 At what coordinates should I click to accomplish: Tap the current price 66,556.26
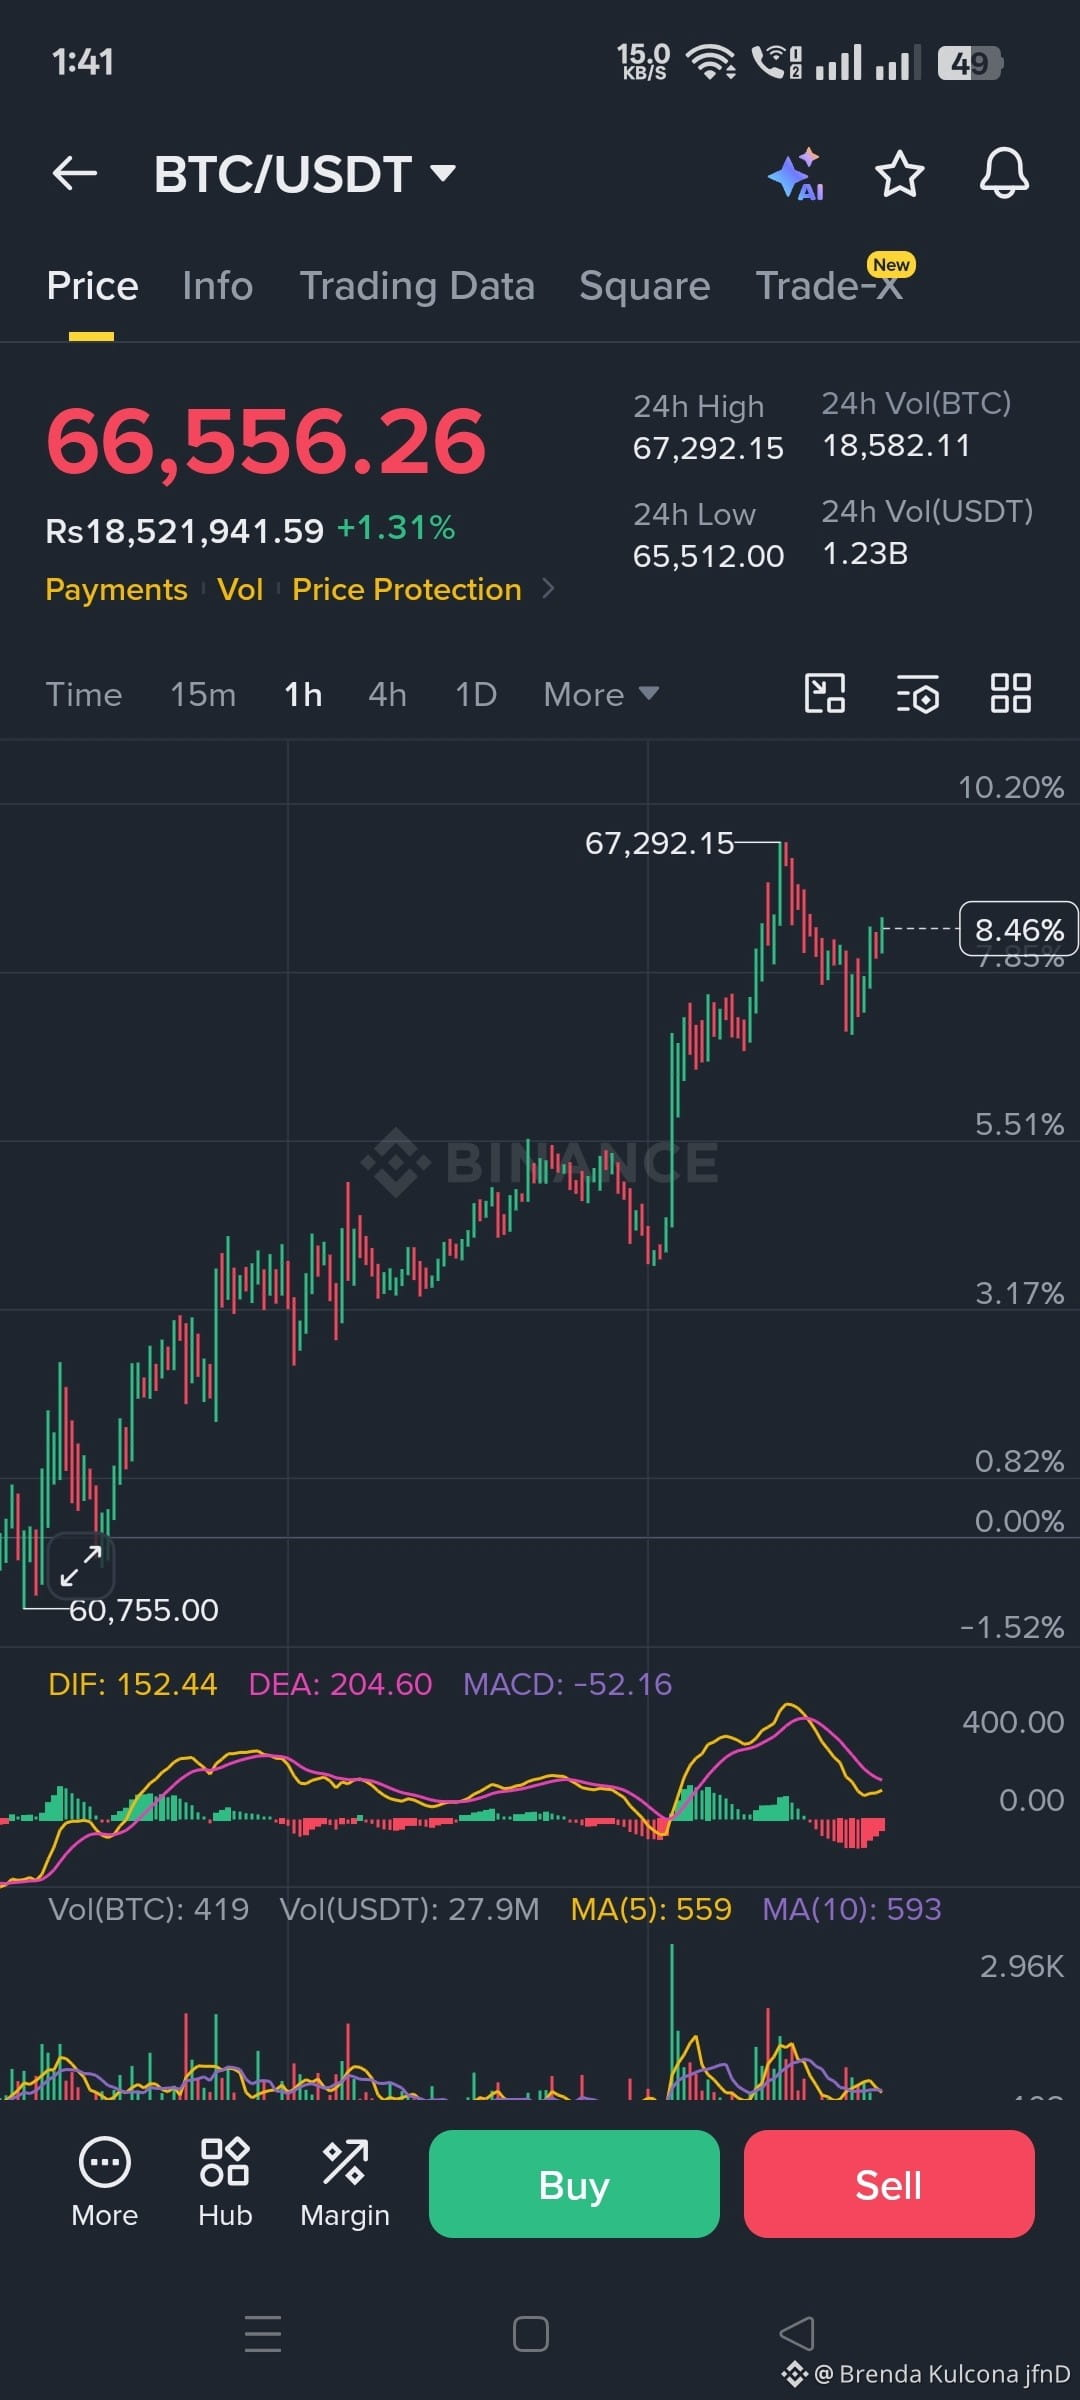(266, 441)
